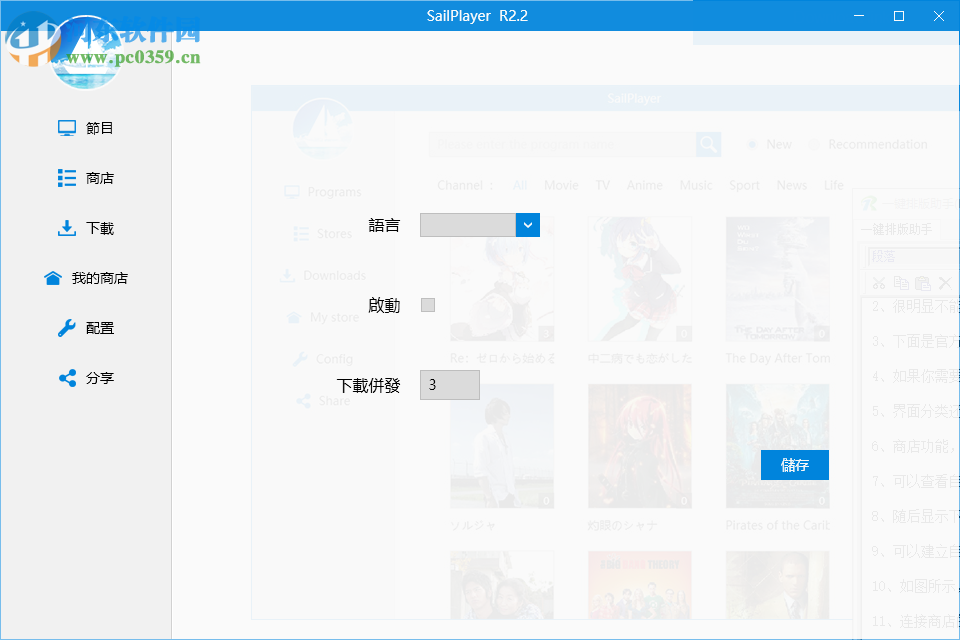Click the 儲存 save button
The width and height of the screenshot is (960, 640).
[x=794, y=465]
